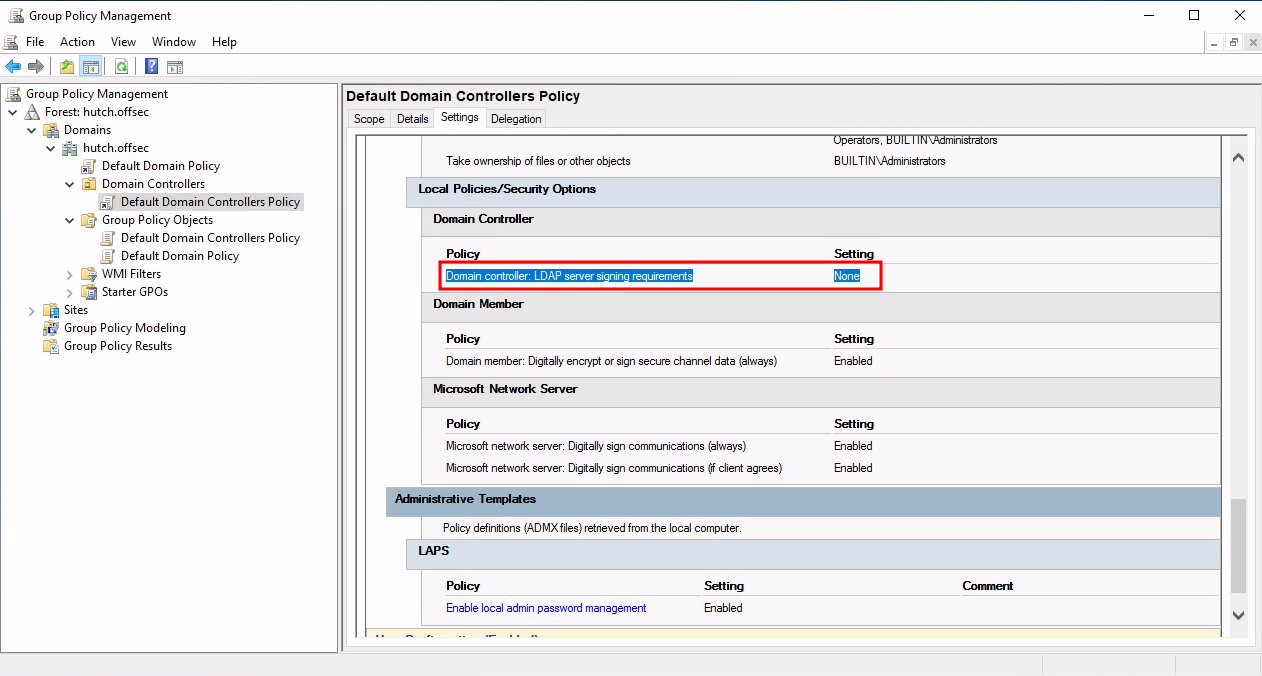Click the console icon beside File menu
The width and height of the screenshot is (1262, 676).
pyautogui.click(x=10, y=42)
